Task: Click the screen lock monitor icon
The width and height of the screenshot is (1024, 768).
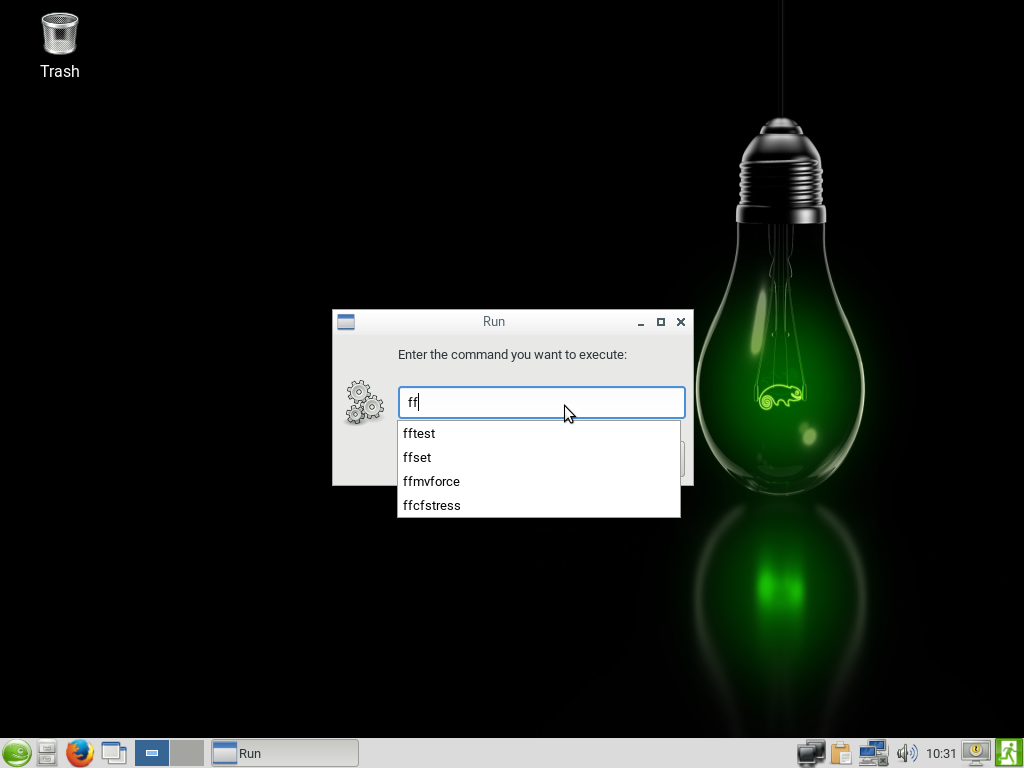Action: tap(976, 753)
